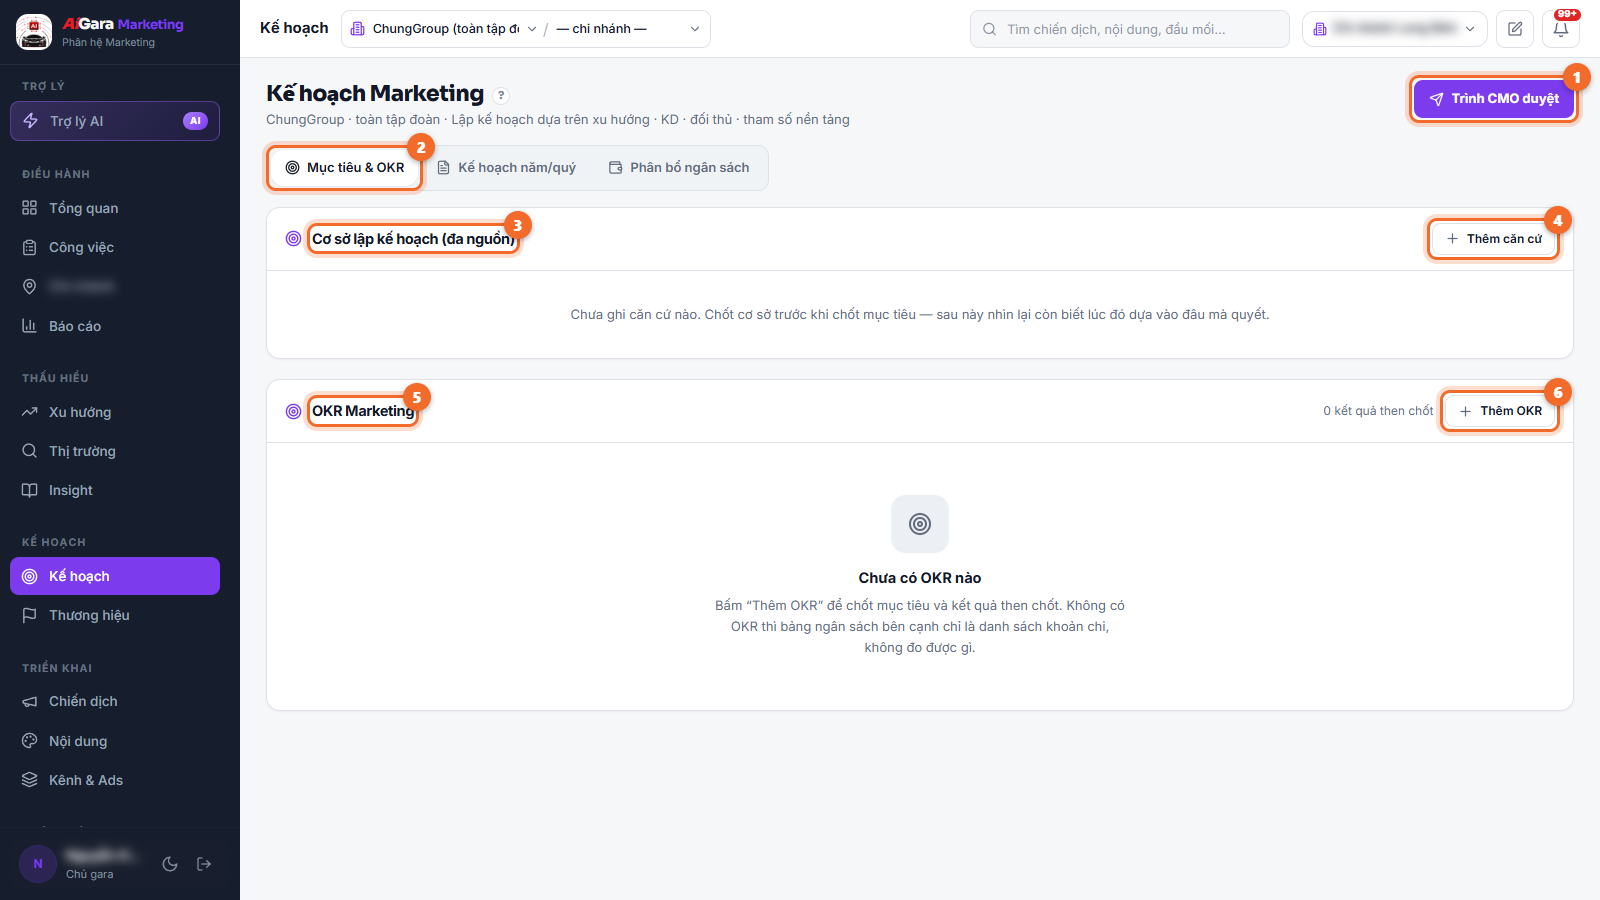1600x900 pixels.
Task: Switch to Kế hoạch năm/quý tab
Action: pyautogui.click(x=507, y=168)
